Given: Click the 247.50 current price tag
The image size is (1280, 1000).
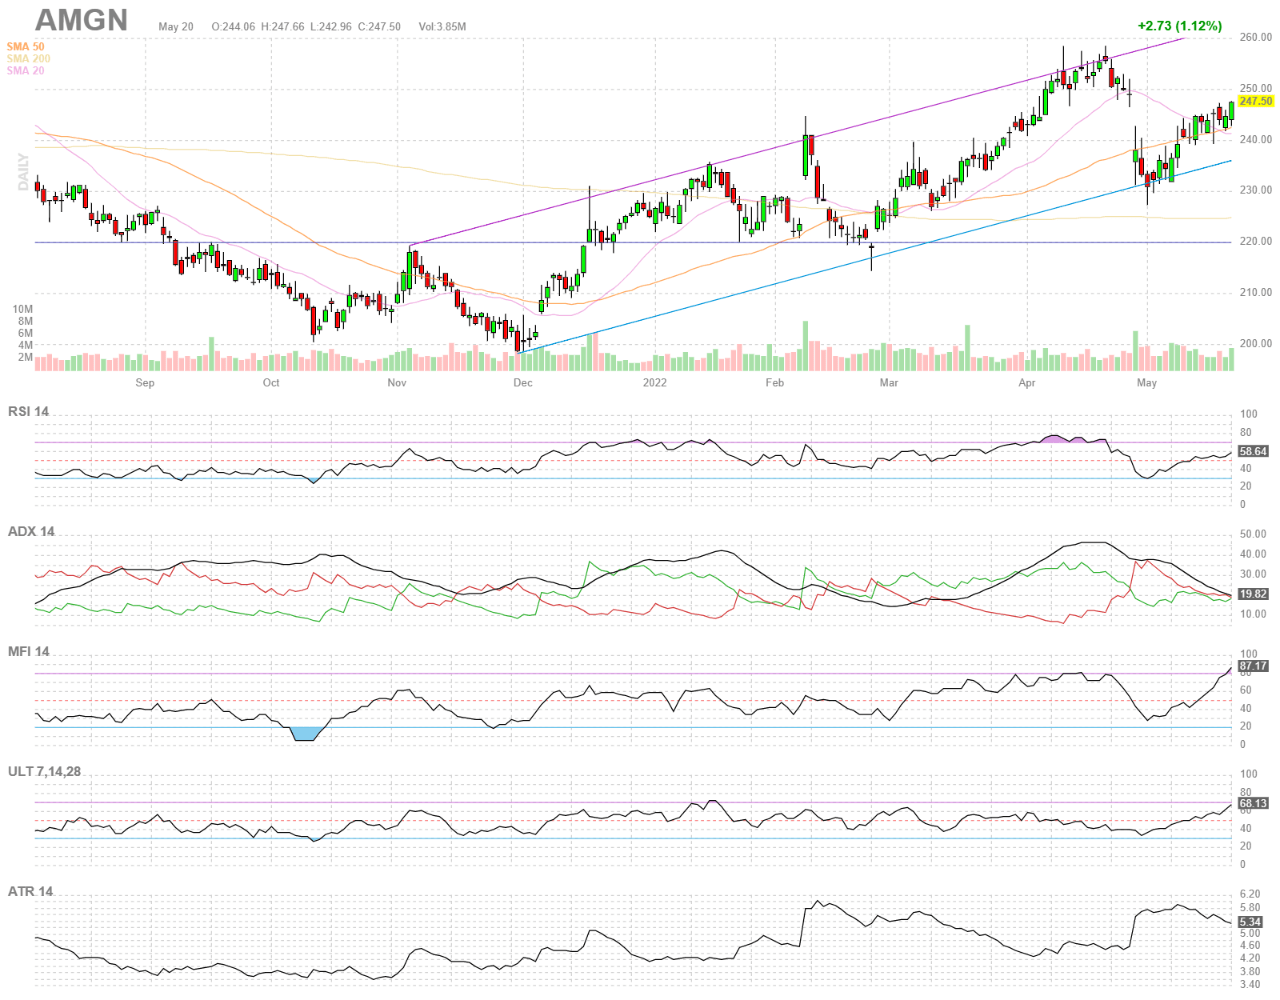Looking at the screenshot, I should point(1256,101).
